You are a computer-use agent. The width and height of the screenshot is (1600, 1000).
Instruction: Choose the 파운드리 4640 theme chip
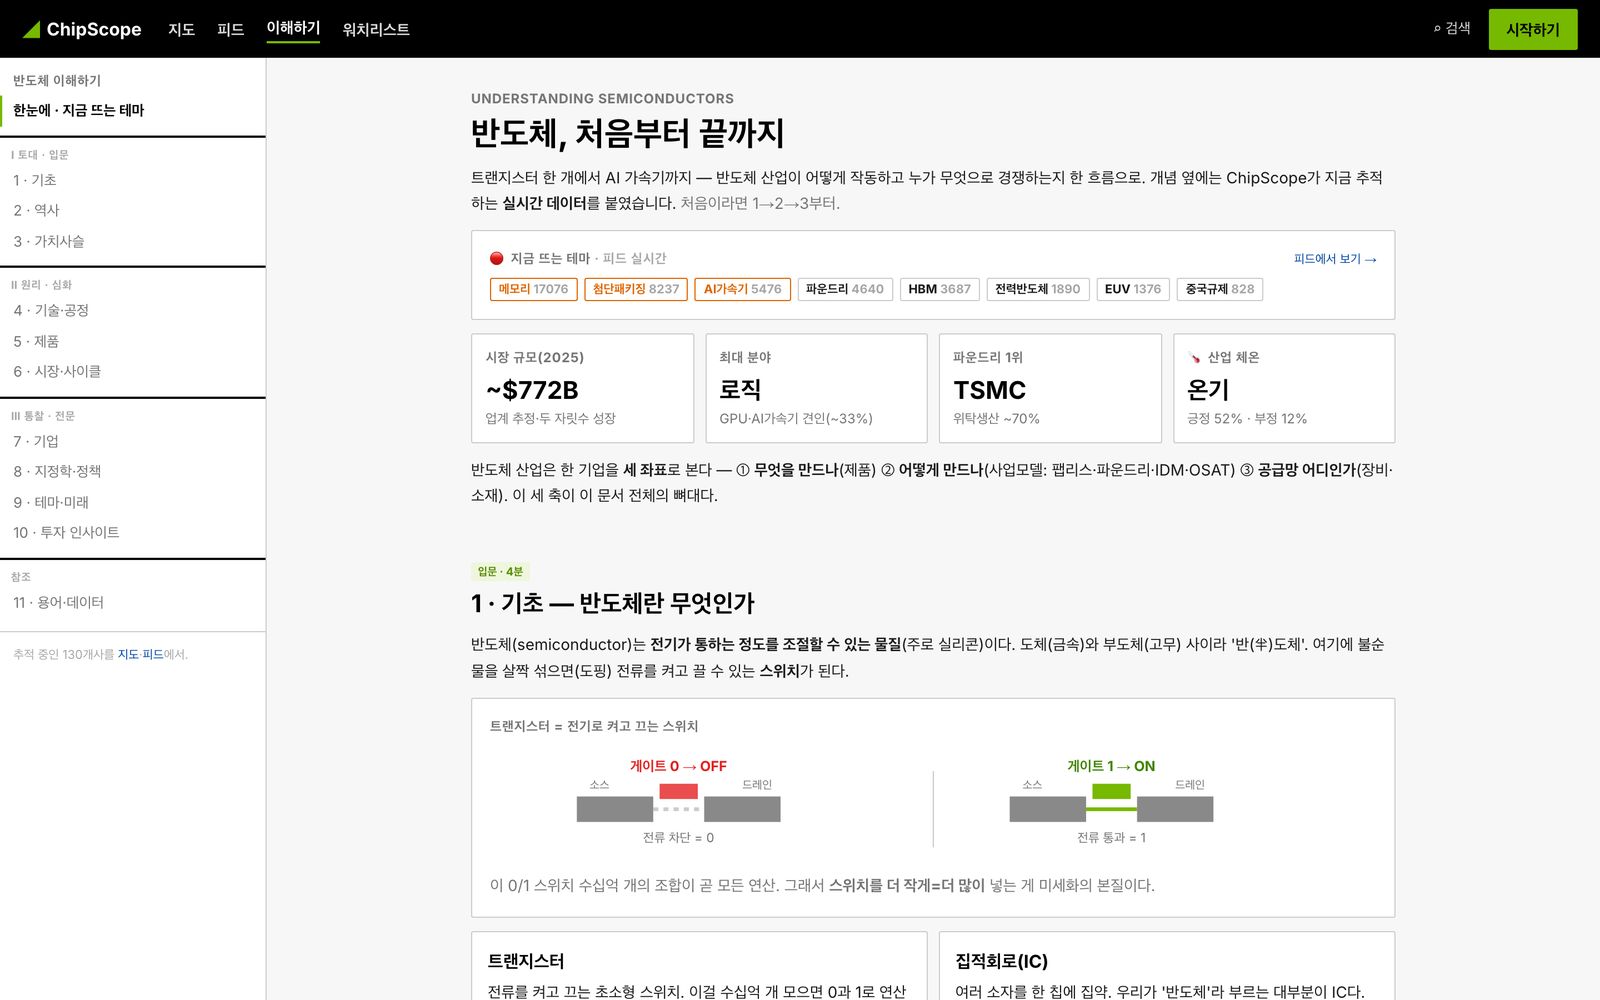[x=845, y=289]
